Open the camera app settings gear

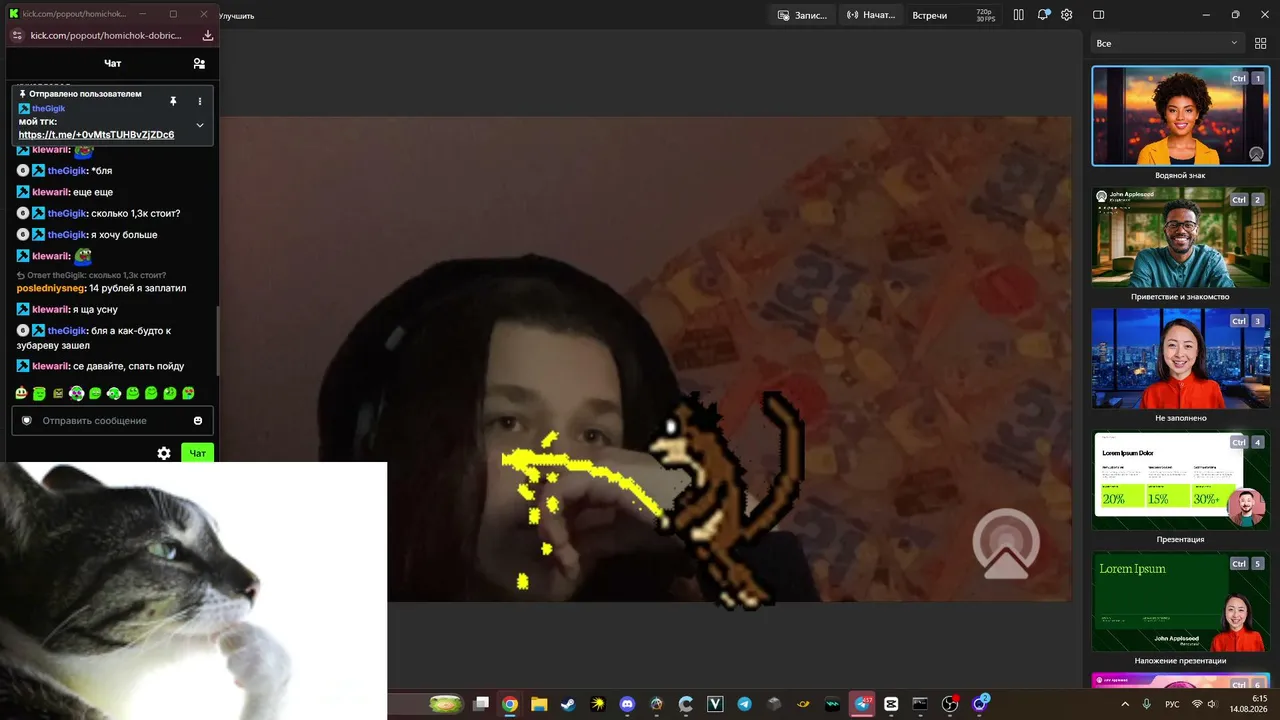click(x=1067, y=15)
